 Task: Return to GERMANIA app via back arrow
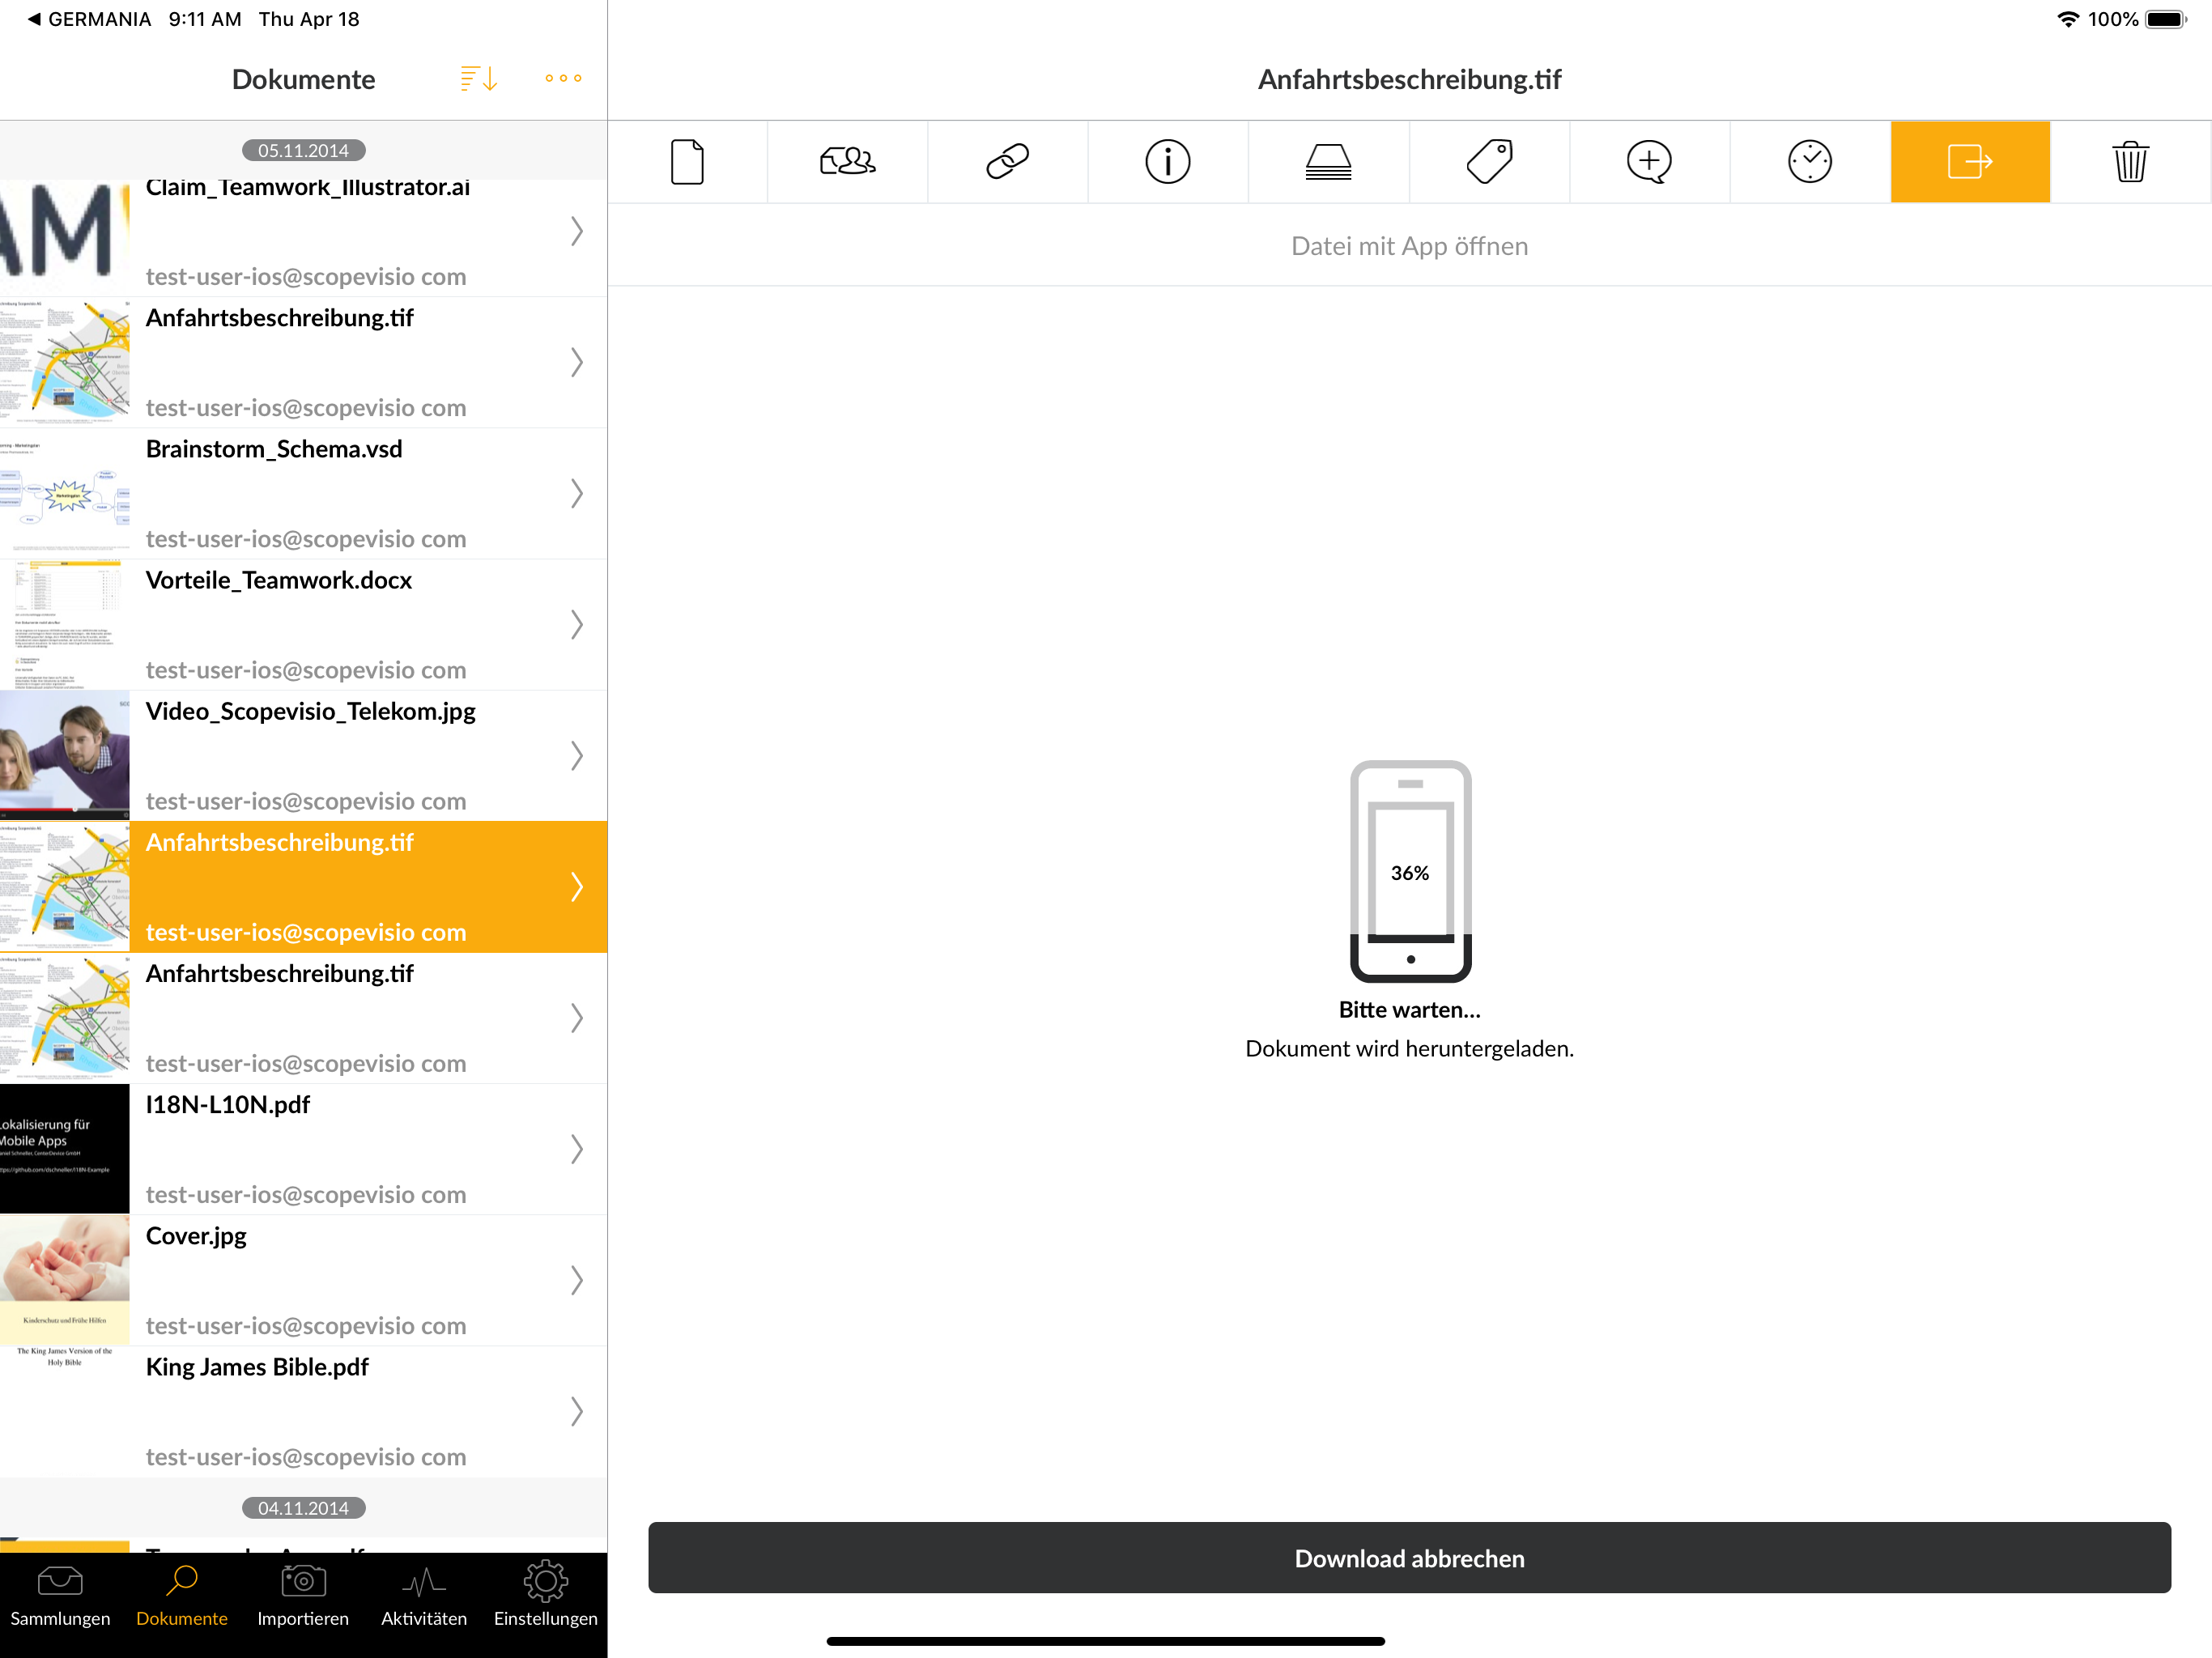pos(89,19)
